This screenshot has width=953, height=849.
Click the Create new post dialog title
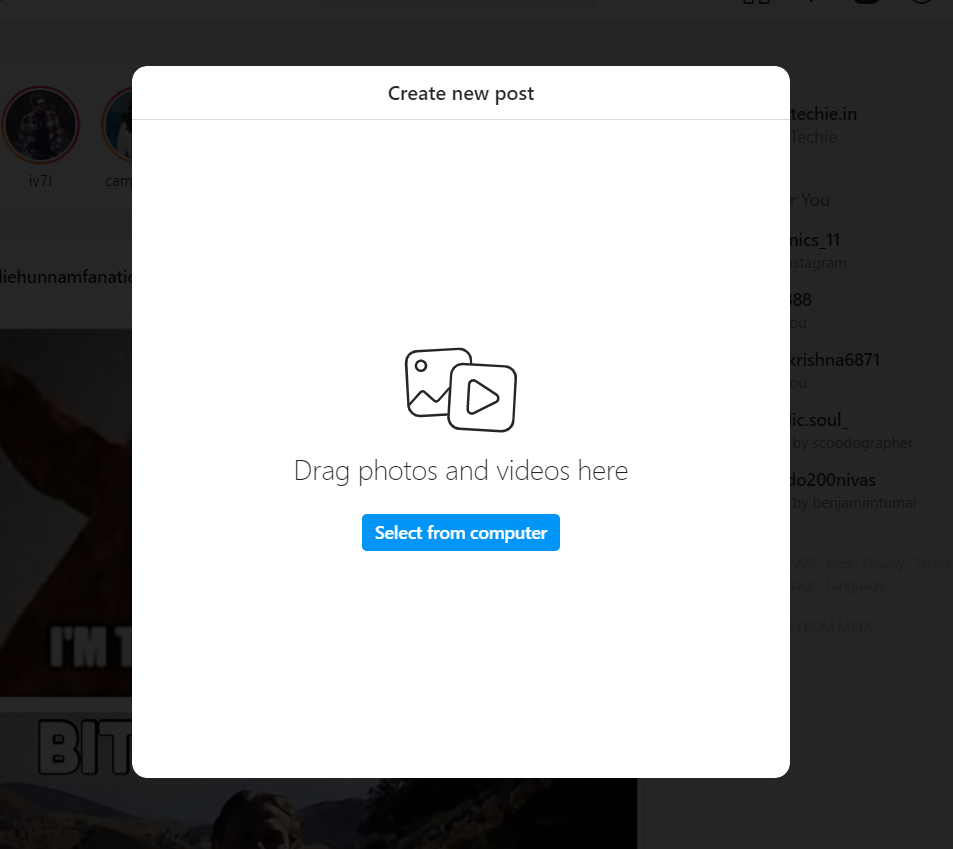click(460, 94)
